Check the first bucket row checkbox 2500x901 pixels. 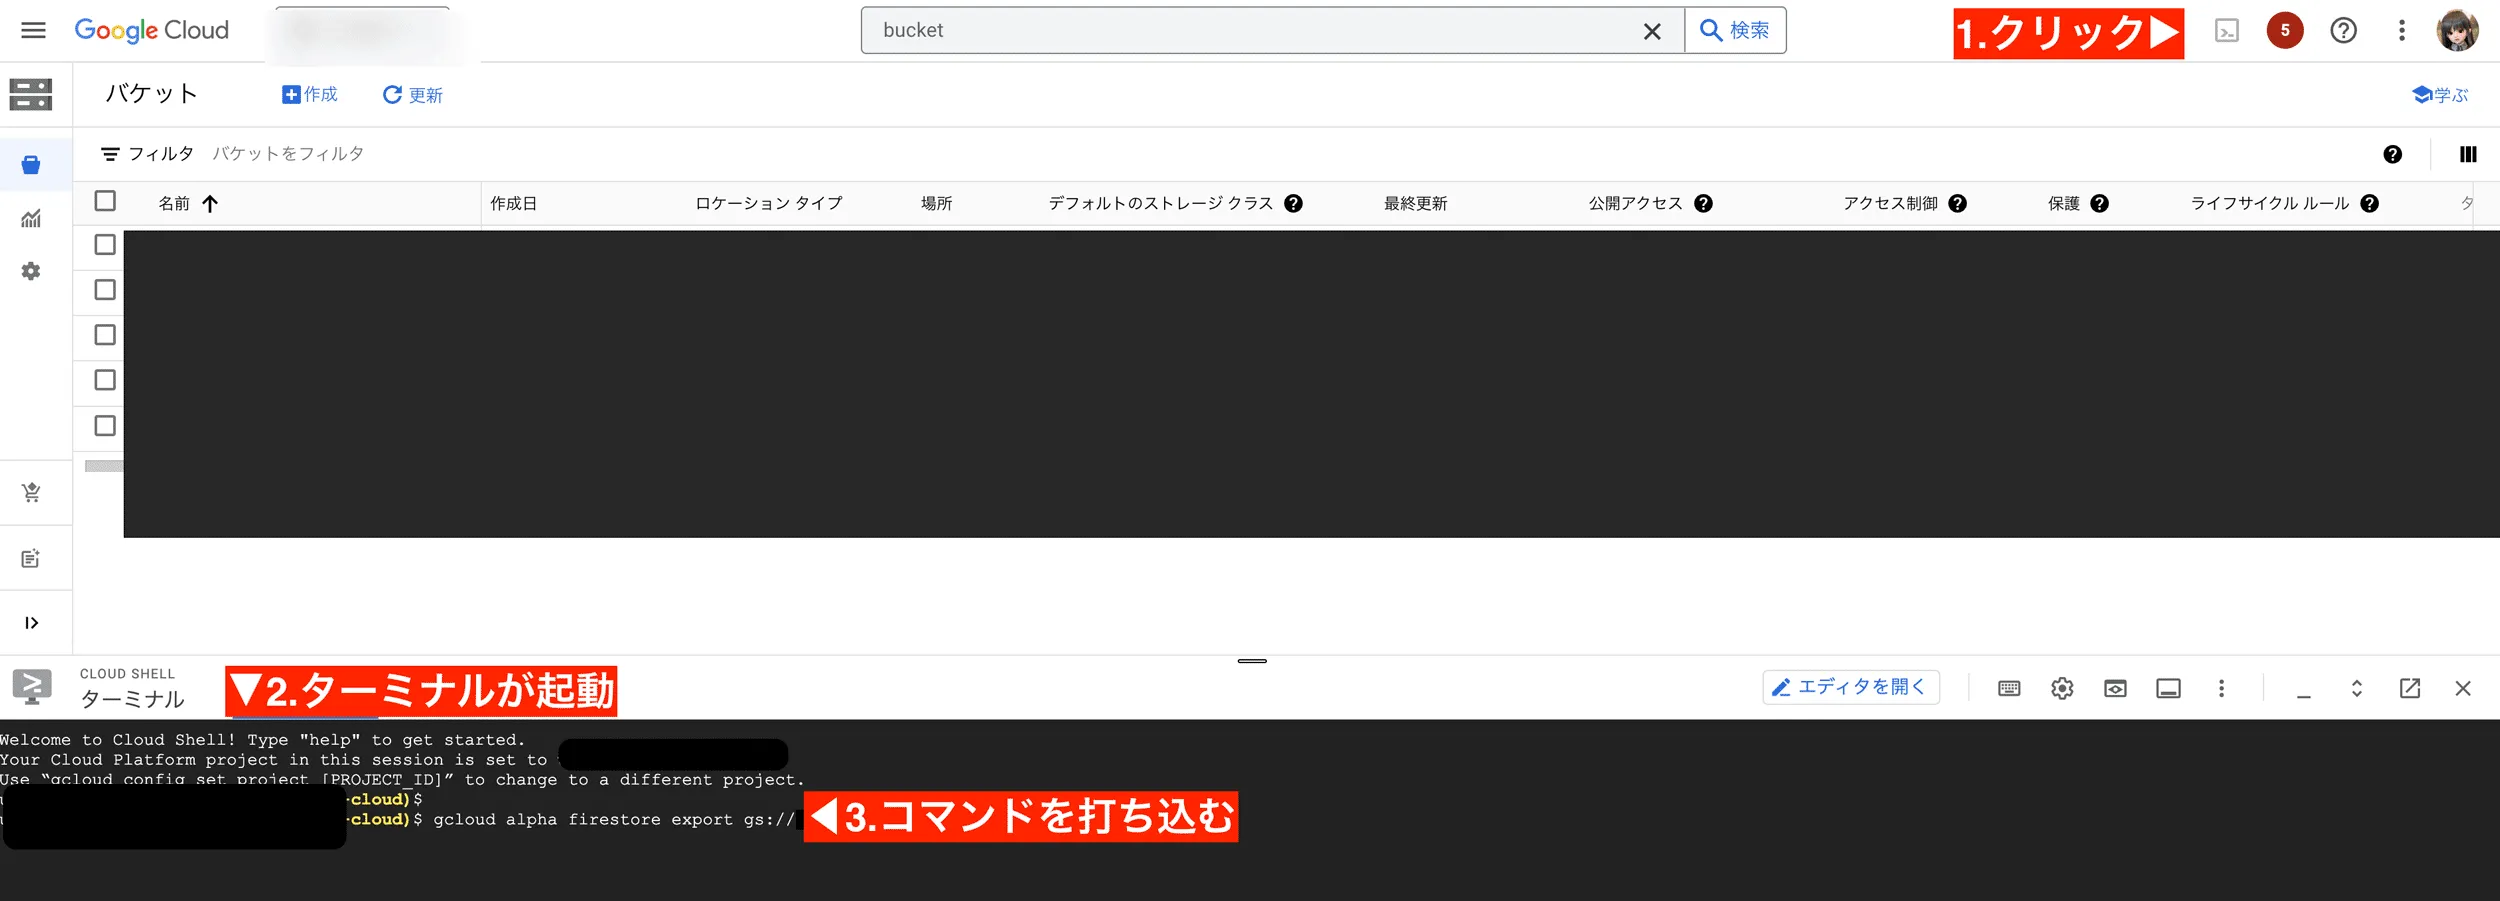pyautogui.click(x=105, y=243)
